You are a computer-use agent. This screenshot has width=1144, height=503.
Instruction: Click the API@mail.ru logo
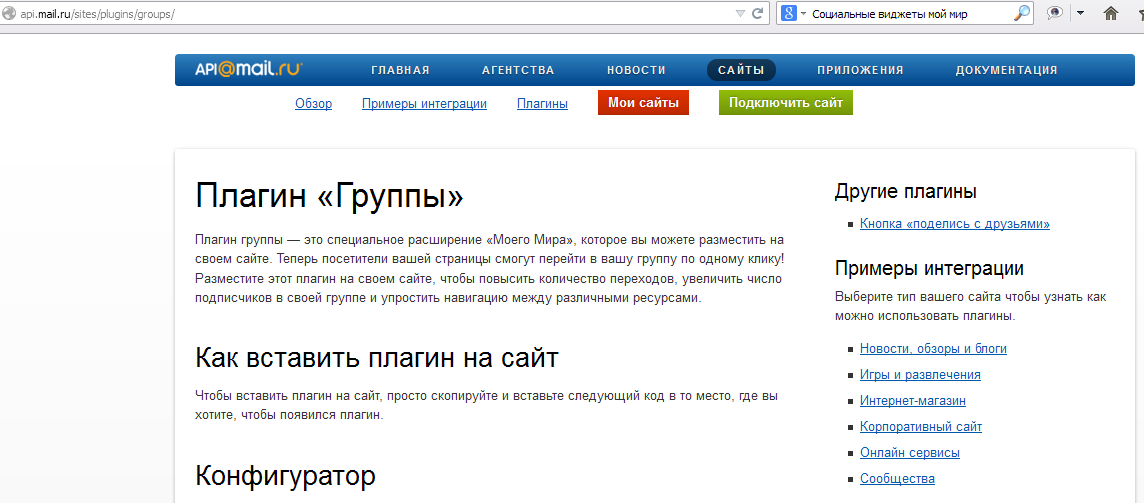(x=249, y=70)
